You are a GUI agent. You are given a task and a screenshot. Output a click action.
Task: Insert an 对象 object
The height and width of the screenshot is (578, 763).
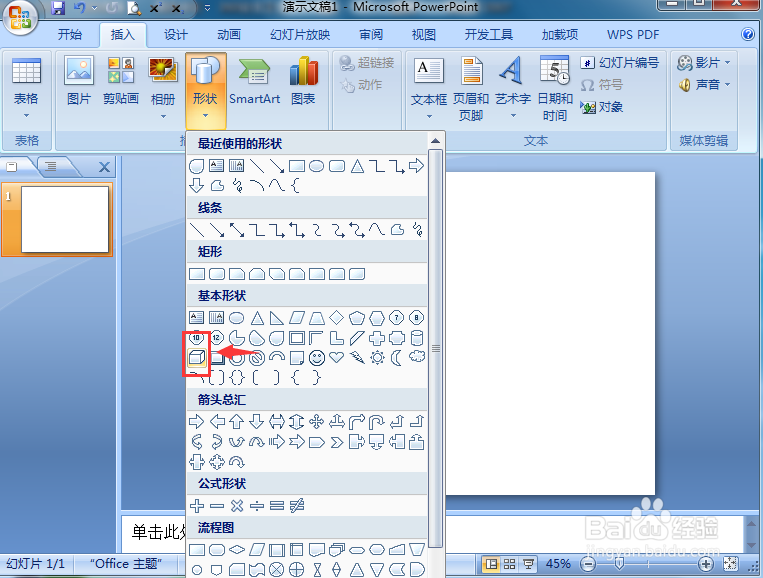602,107
